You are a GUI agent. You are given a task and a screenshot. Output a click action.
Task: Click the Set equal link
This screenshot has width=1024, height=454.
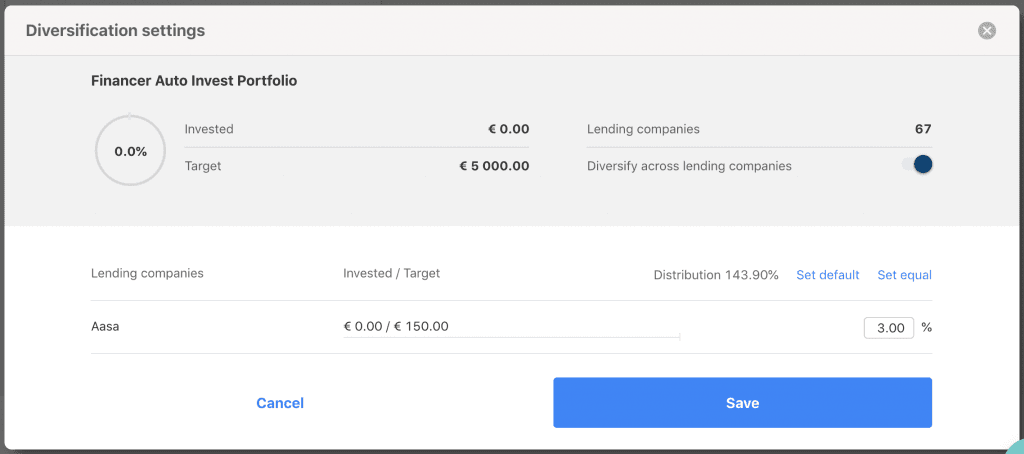(x=904, y=275)
